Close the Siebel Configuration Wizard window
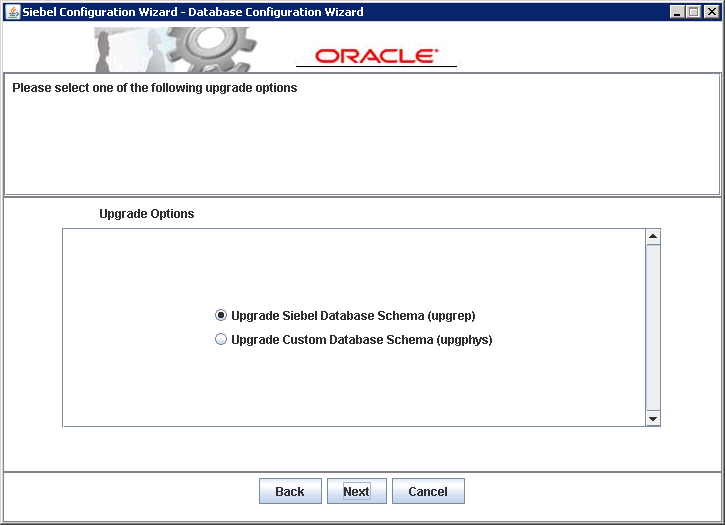 coord(711,12)
